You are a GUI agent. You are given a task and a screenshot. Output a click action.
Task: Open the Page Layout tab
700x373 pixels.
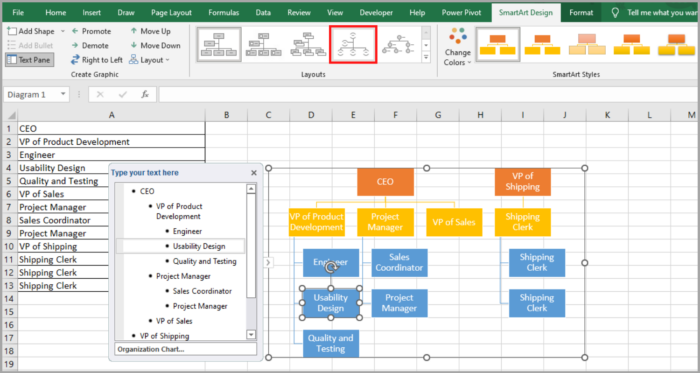coord(171,12)
